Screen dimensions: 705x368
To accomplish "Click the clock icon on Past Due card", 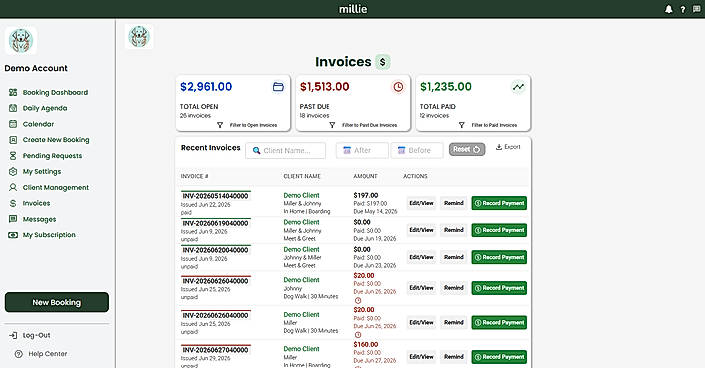I will 398,87.
